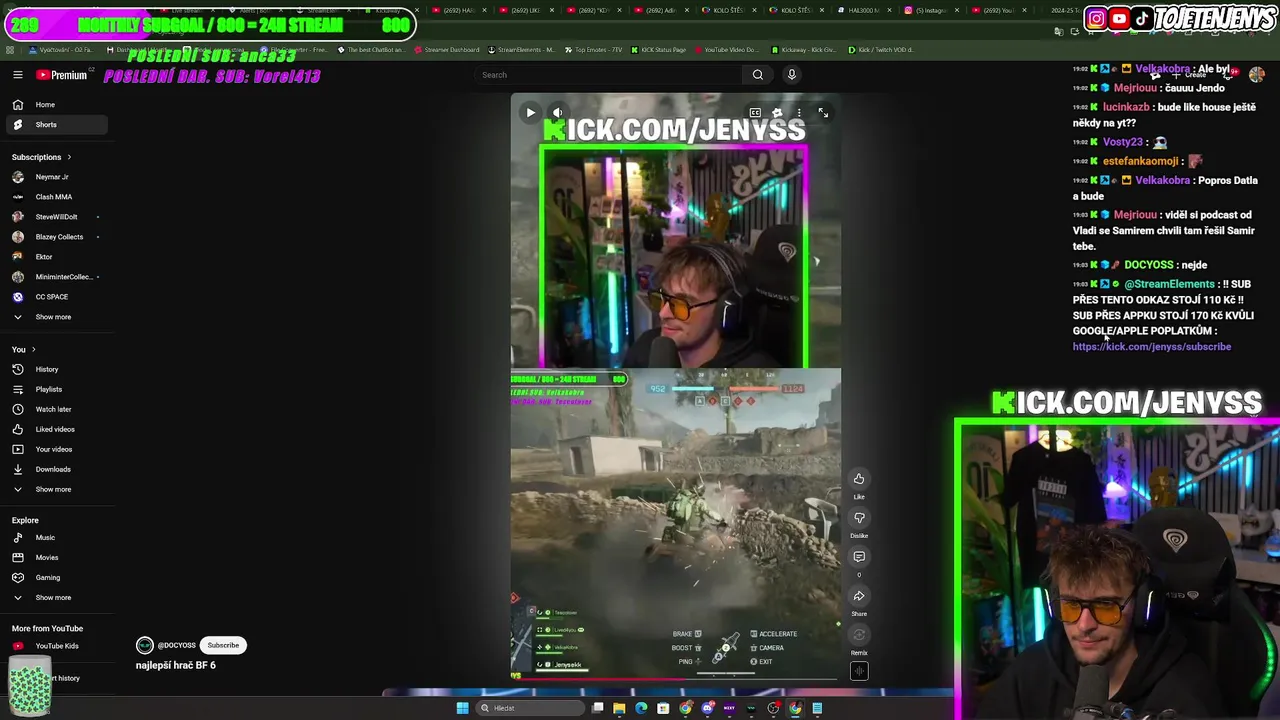
Task: Enter fullscreen on the Short
Action: (x=823, y=113)
